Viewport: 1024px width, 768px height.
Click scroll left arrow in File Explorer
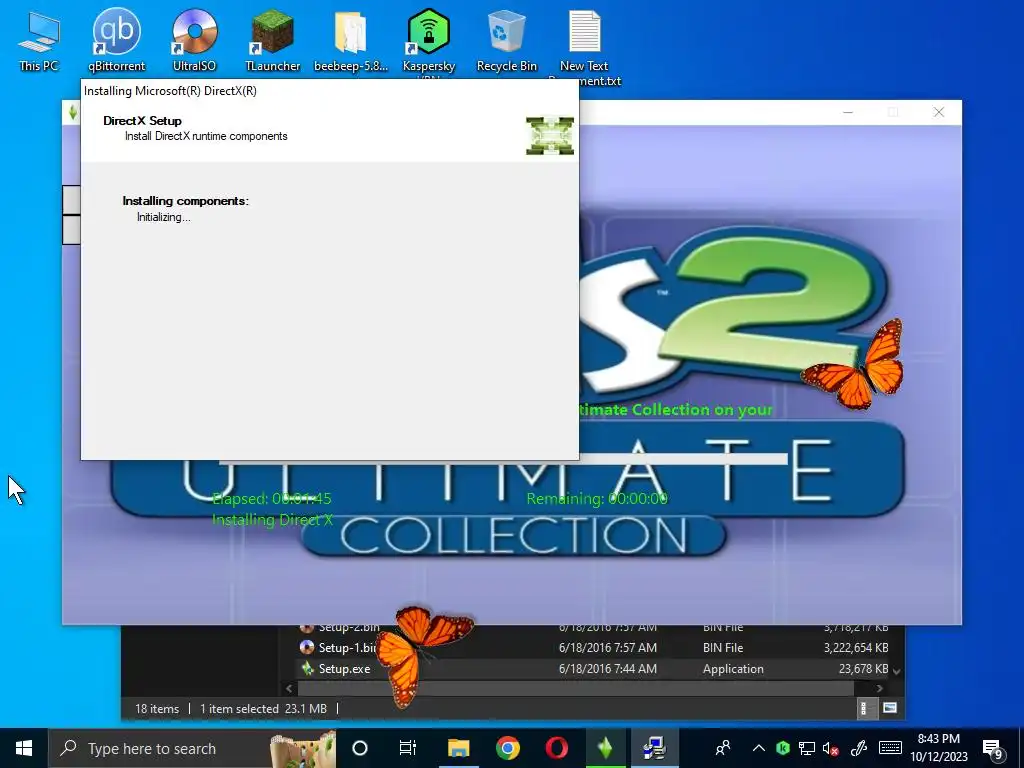(x=289, y=688)
